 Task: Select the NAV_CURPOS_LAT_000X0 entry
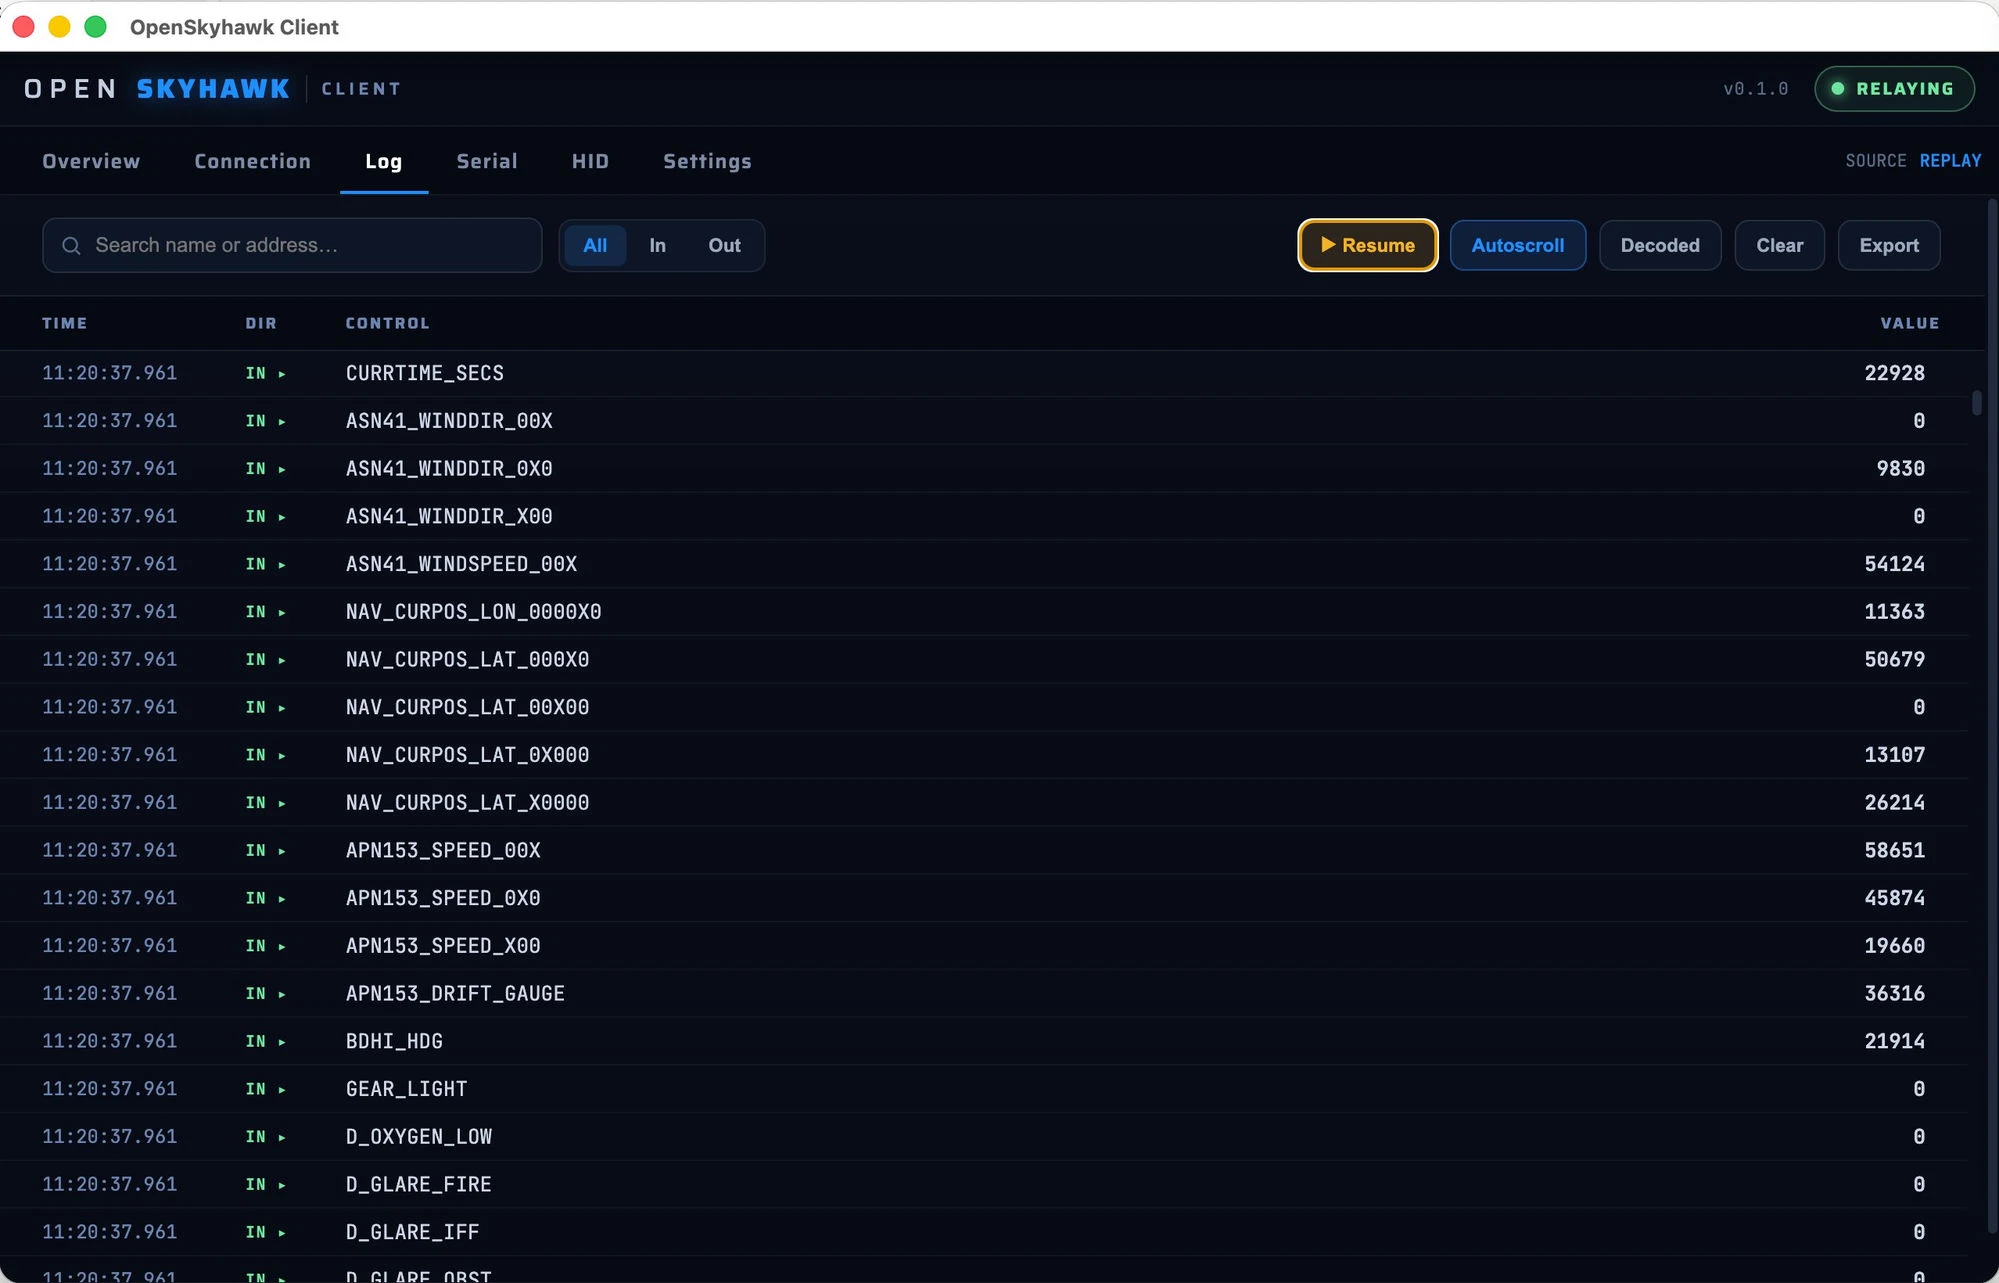click(x=467, y=660)
